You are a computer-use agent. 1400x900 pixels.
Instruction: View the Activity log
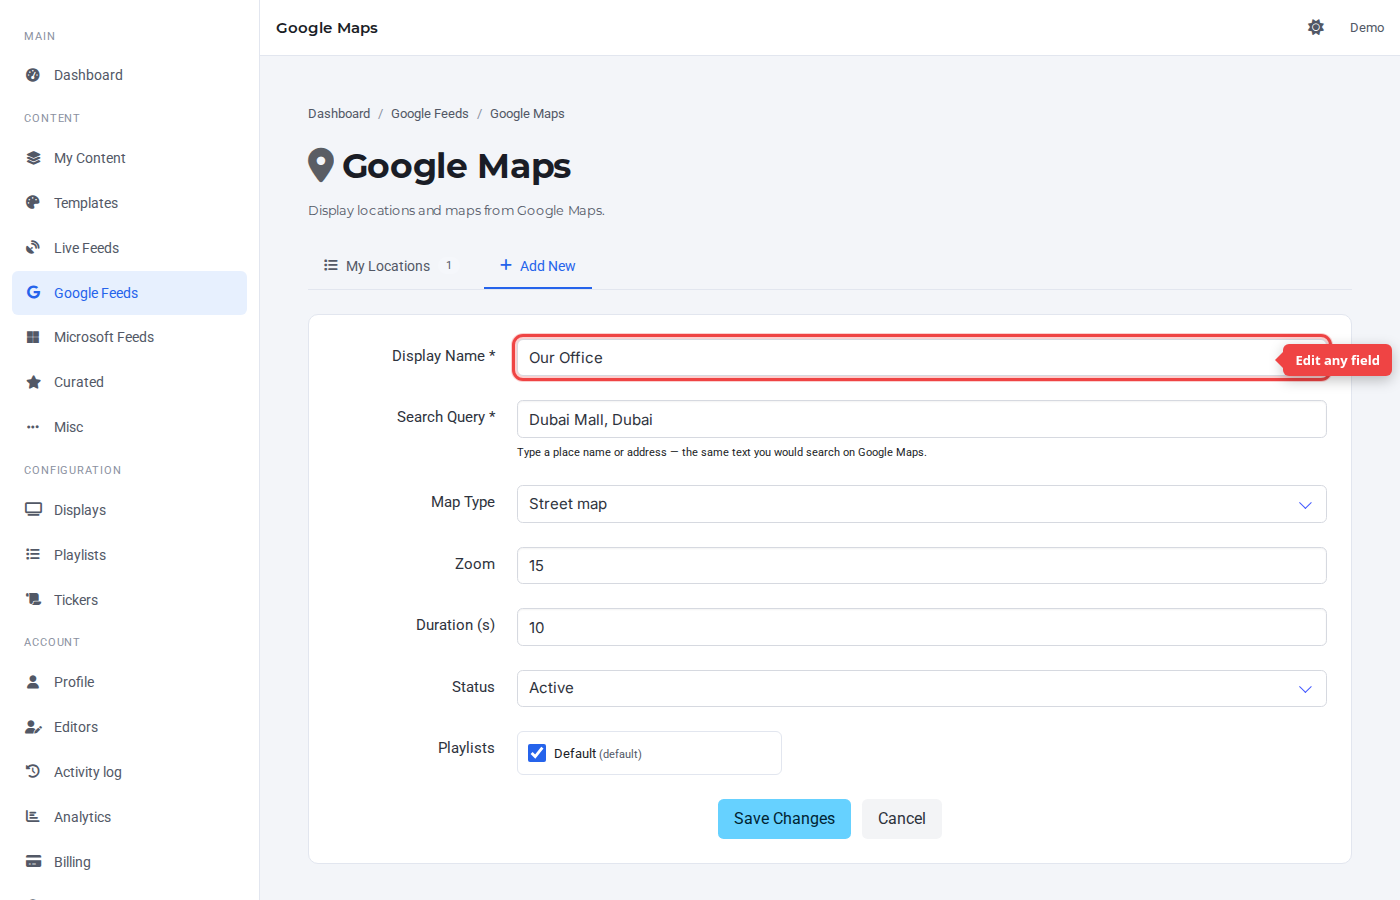pos(129,772)
